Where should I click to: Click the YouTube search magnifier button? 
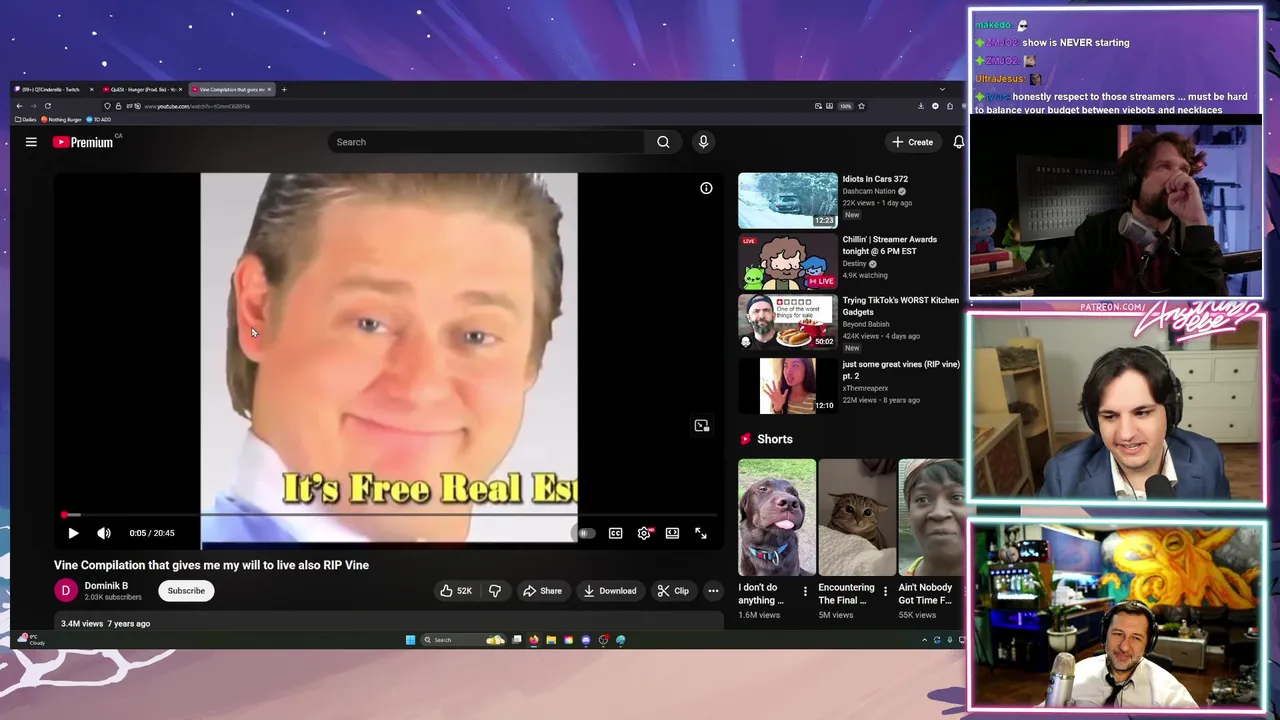[663, 142]
